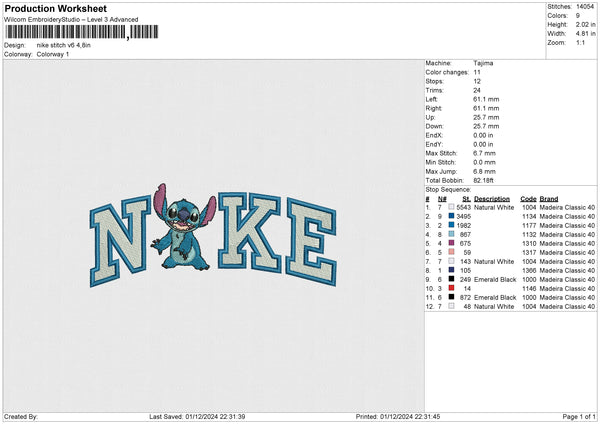Select the purple swatch for code 1310
600x424 pixels.
coord(452,243)
